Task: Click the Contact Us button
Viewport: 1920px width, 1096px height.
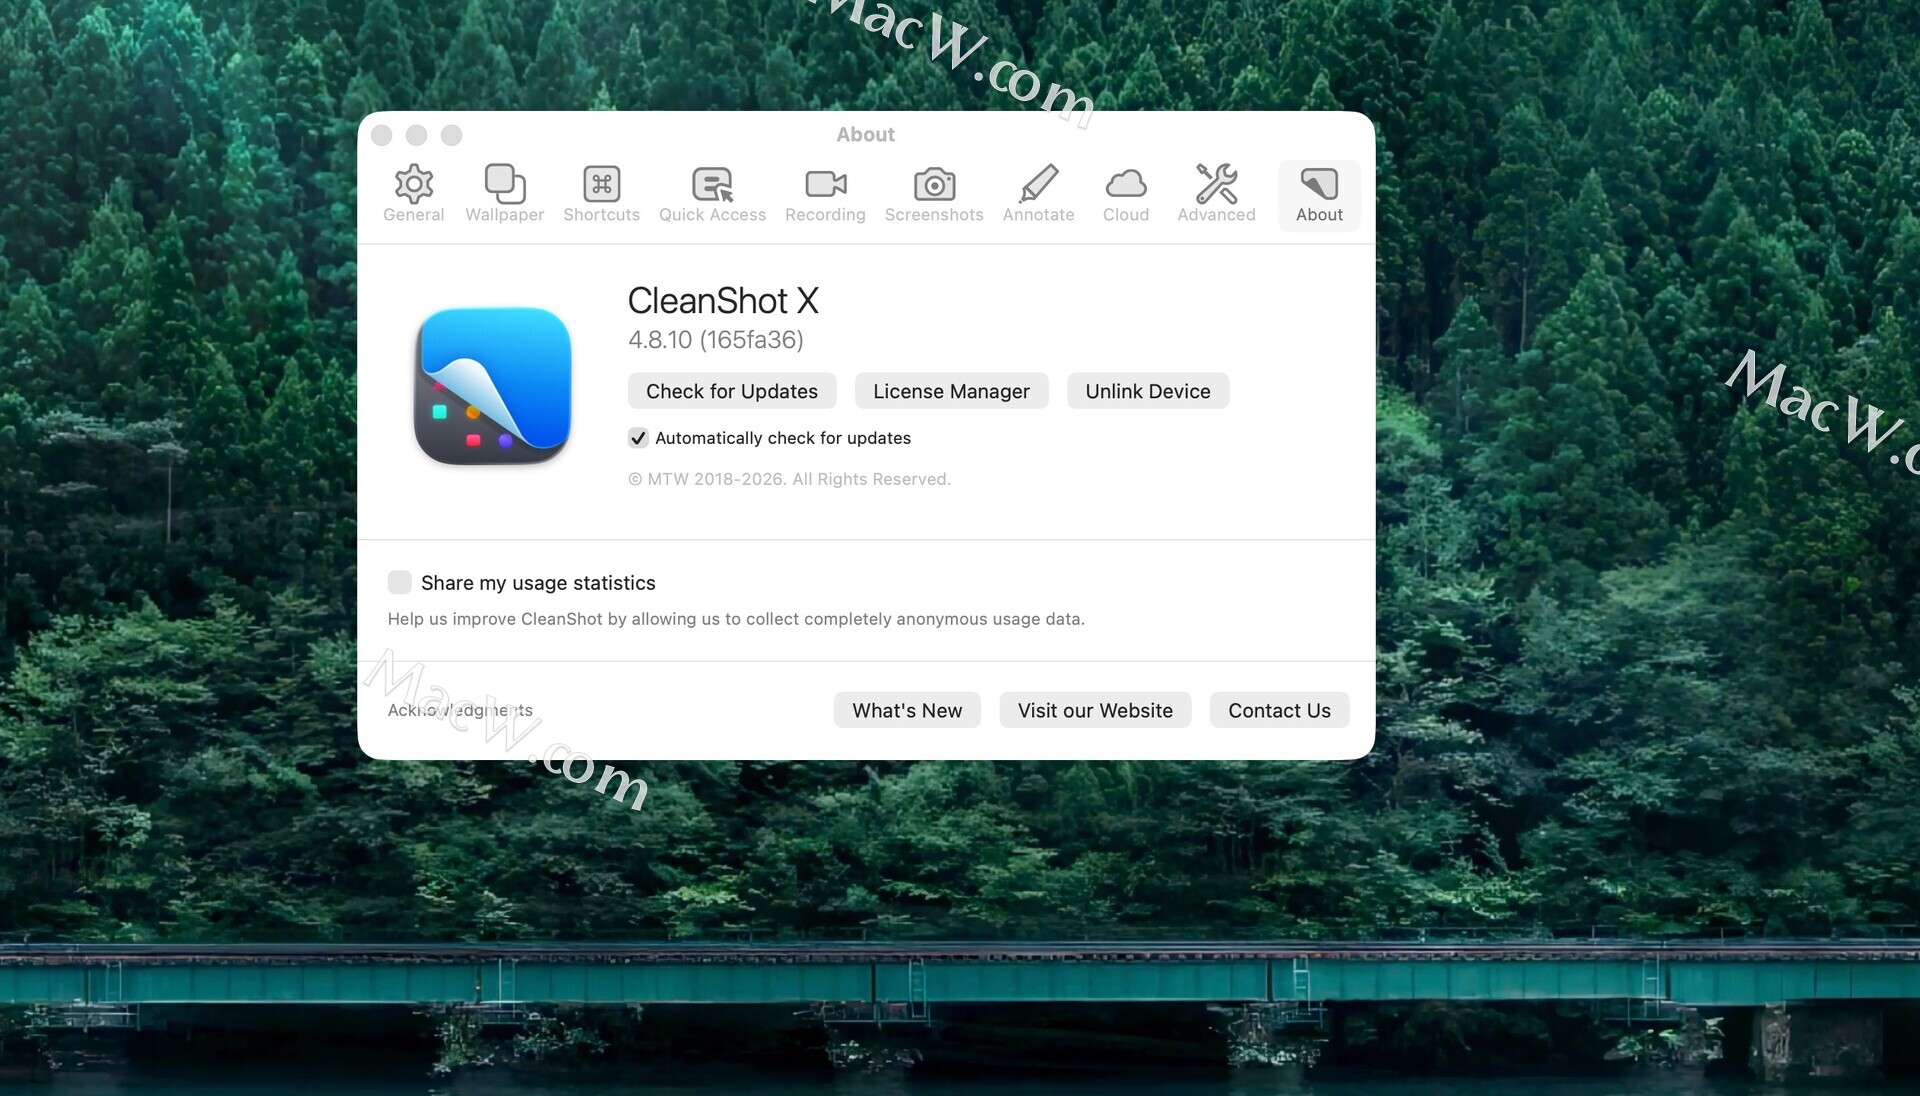Action: coord(1279,710)
